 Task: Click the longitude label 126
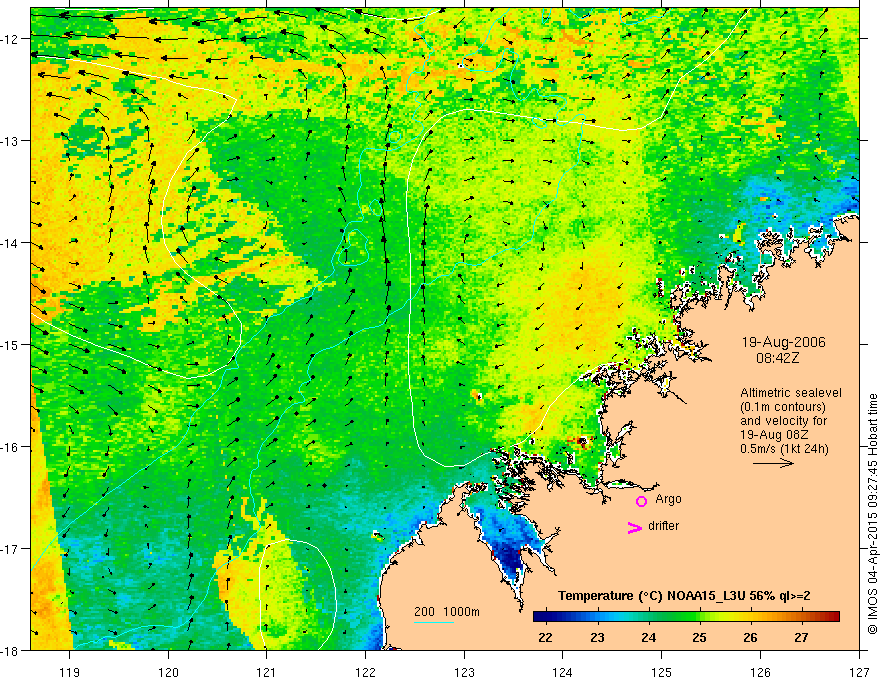(760, 672)
